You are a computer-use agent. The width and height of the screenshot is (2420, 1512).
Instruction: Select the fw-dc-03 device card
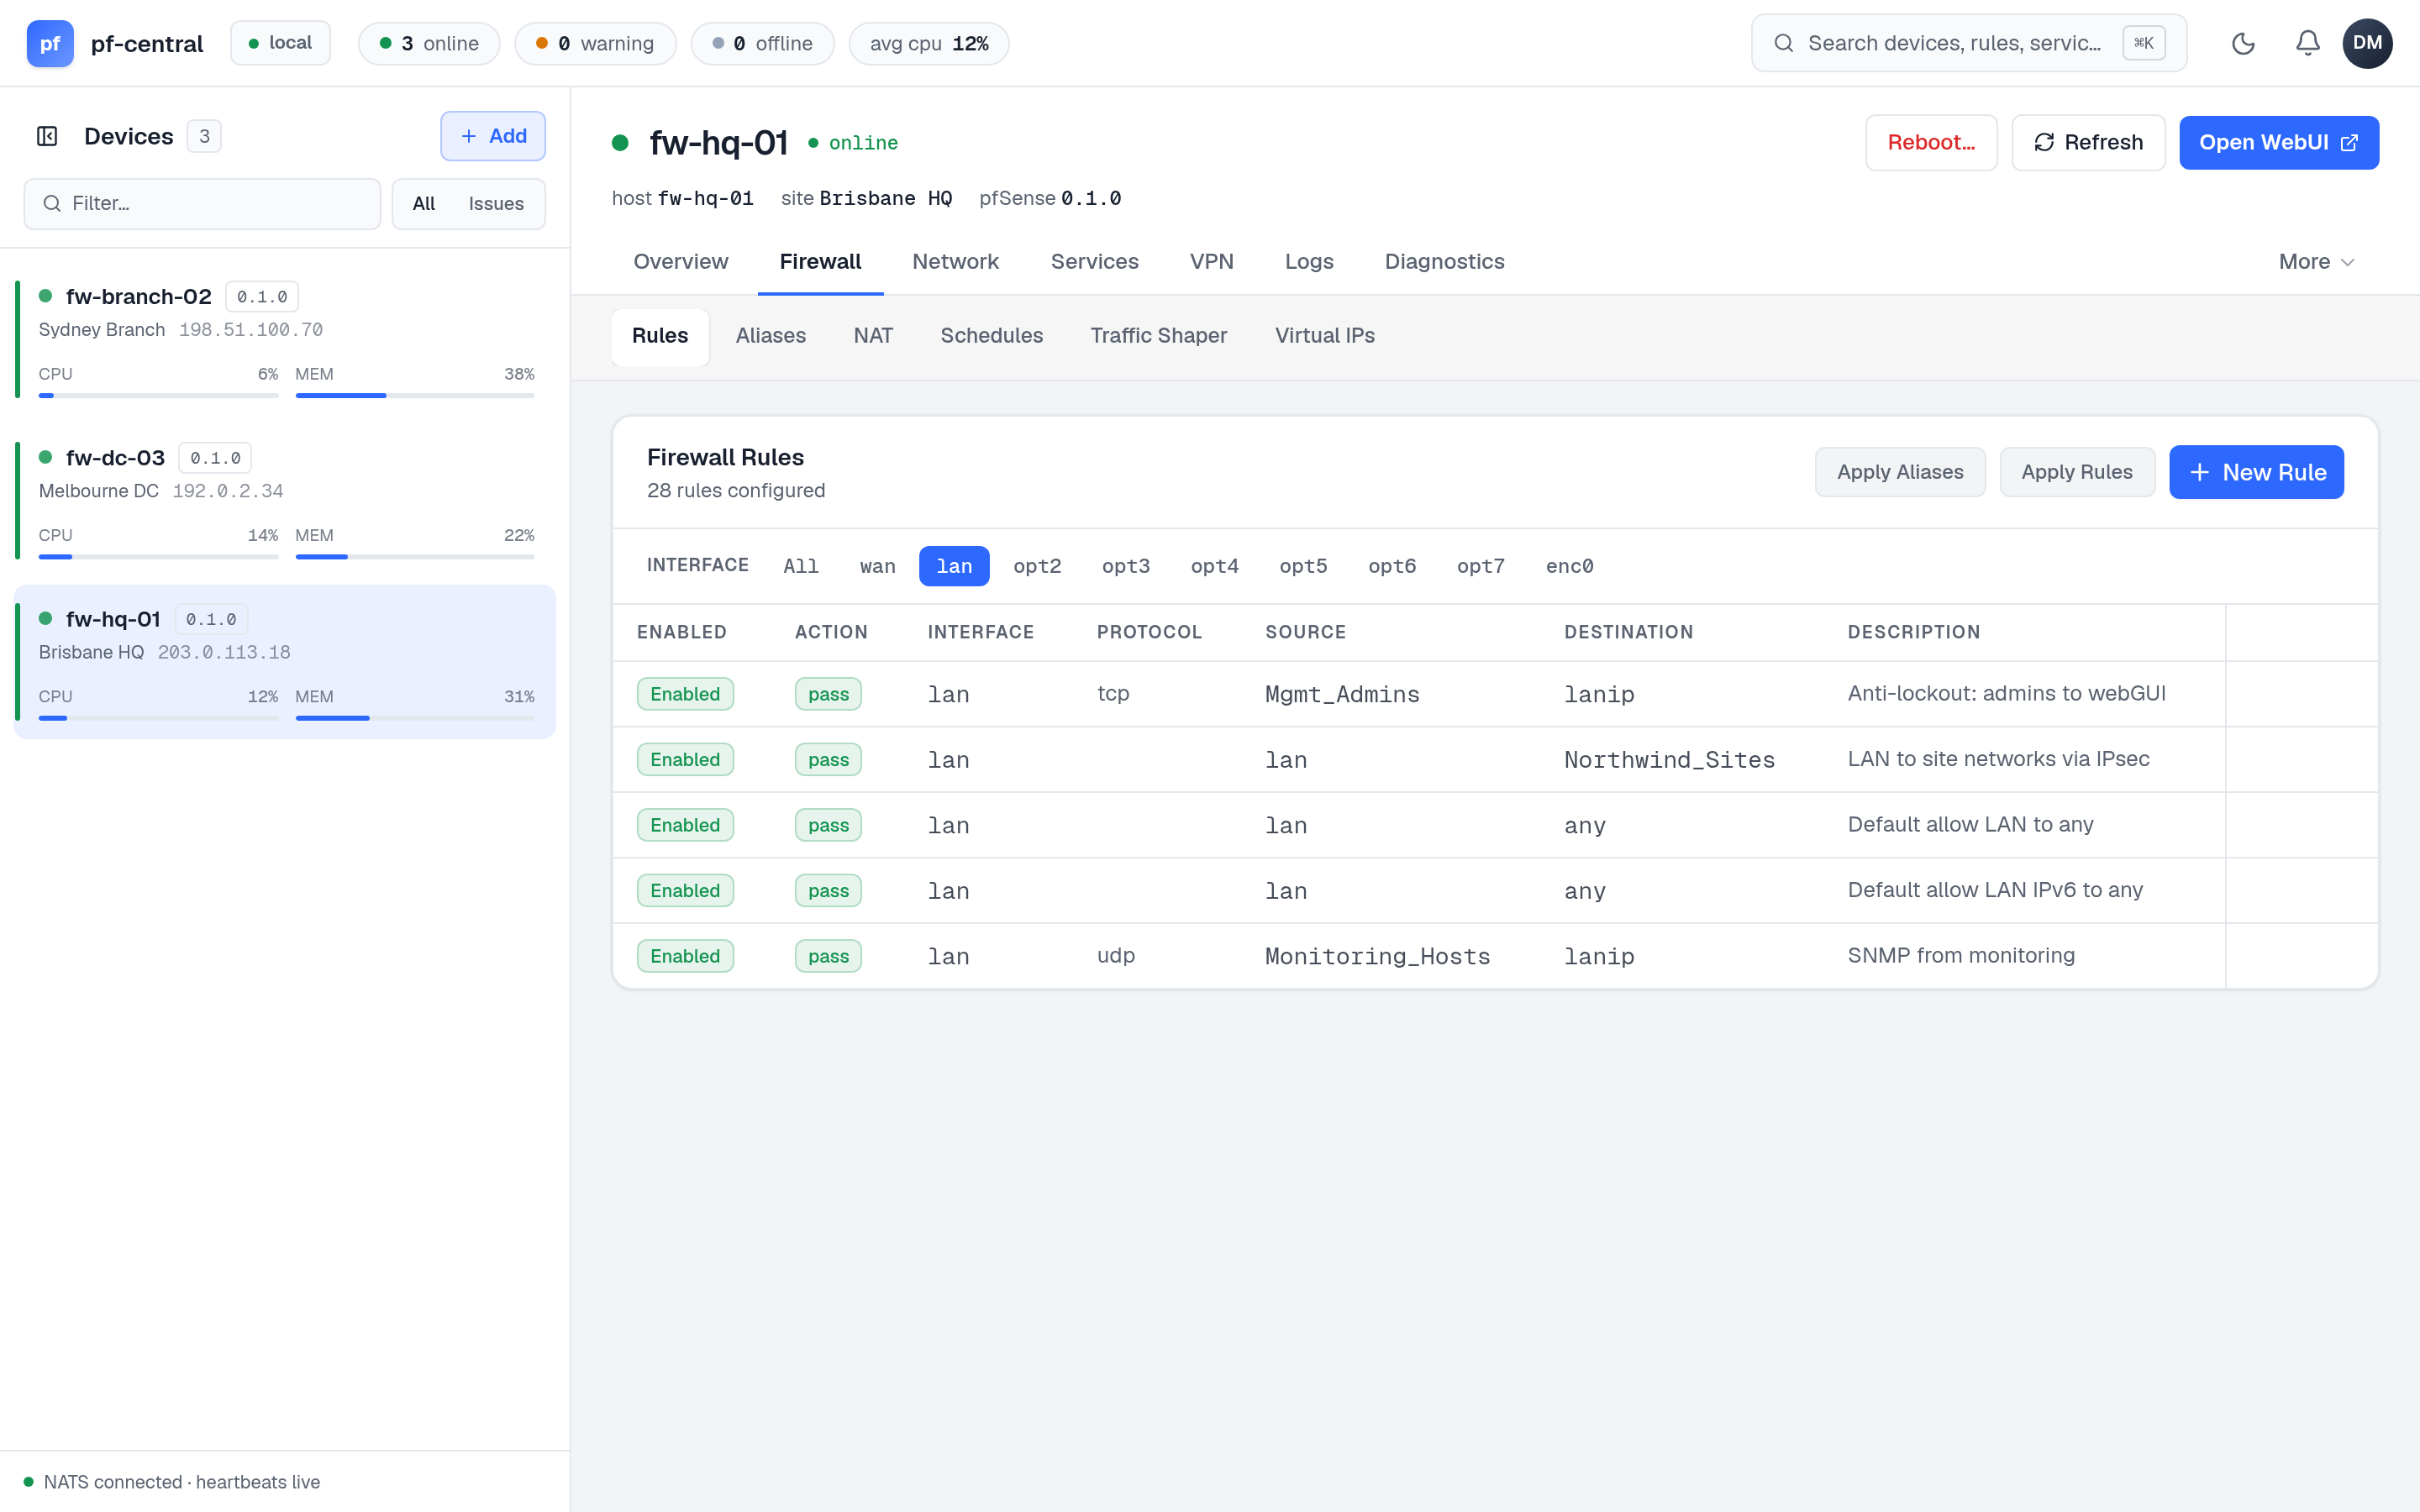click(x=285, y=500)
